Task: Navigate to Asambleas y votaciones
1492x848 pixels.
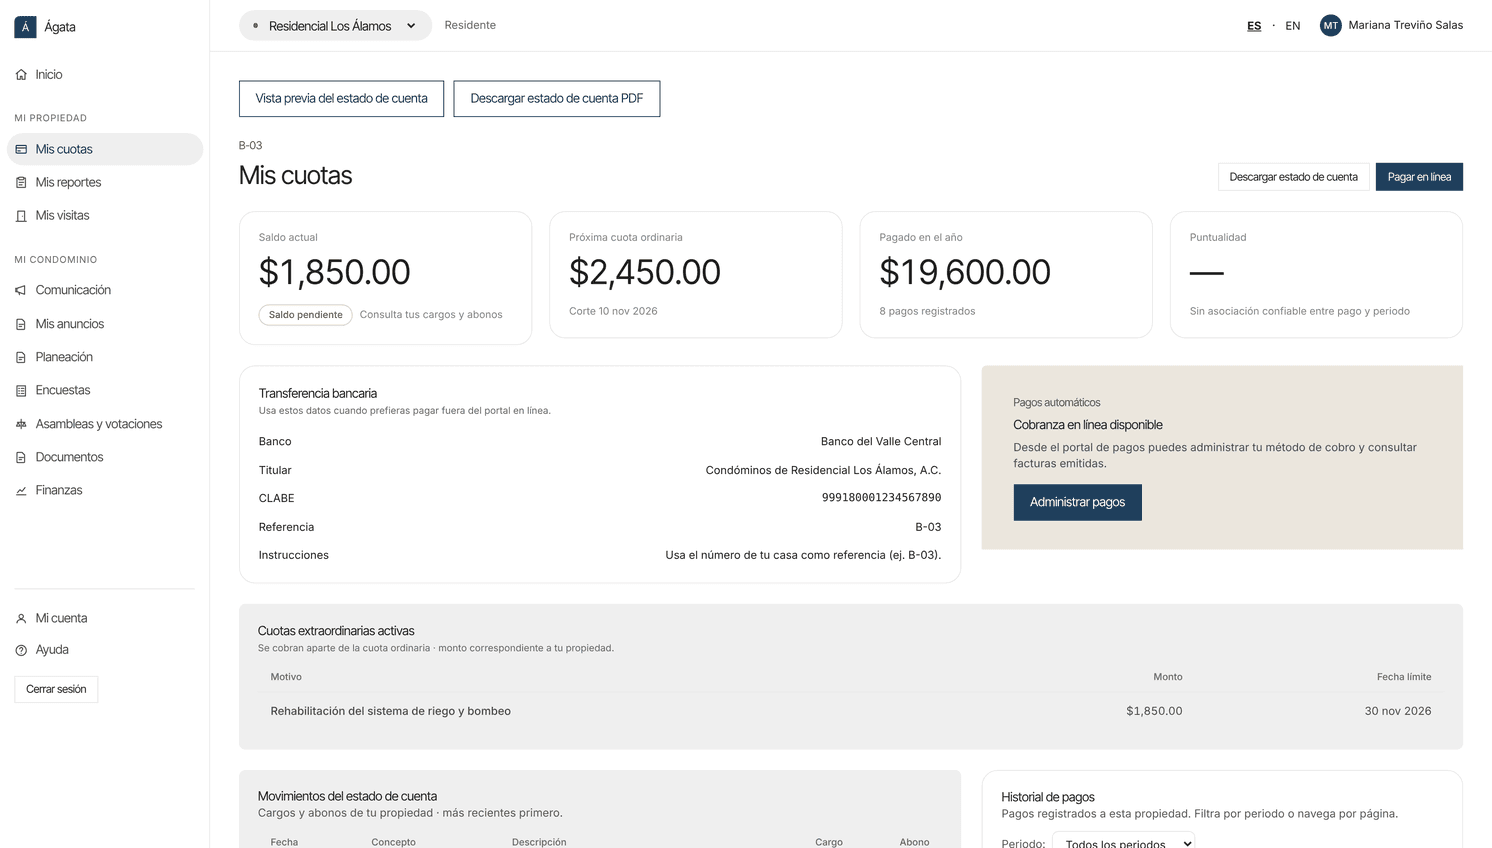Action: 105,424
